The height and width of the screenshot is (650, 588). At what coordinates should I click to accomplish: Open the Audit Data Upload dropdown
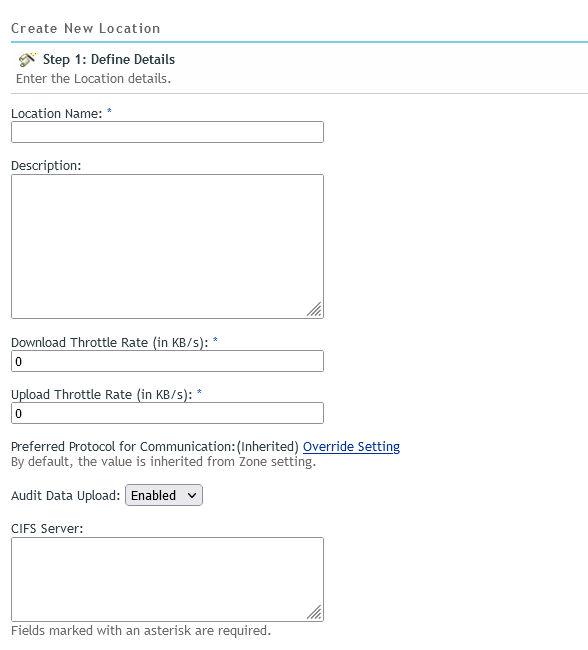[x=164, y=495]
